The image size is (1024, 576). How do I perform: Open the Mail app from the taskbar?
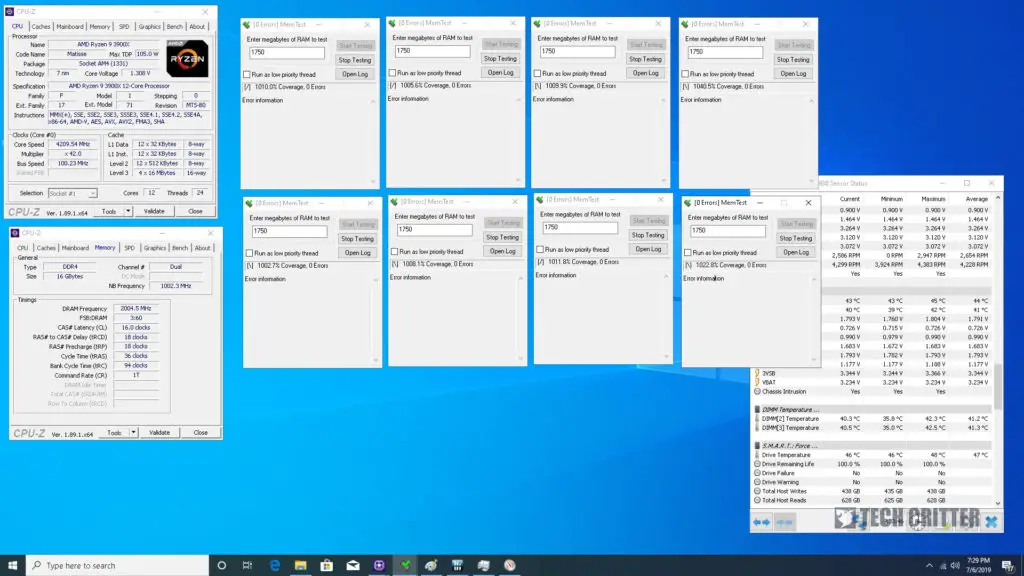(353, 565)
